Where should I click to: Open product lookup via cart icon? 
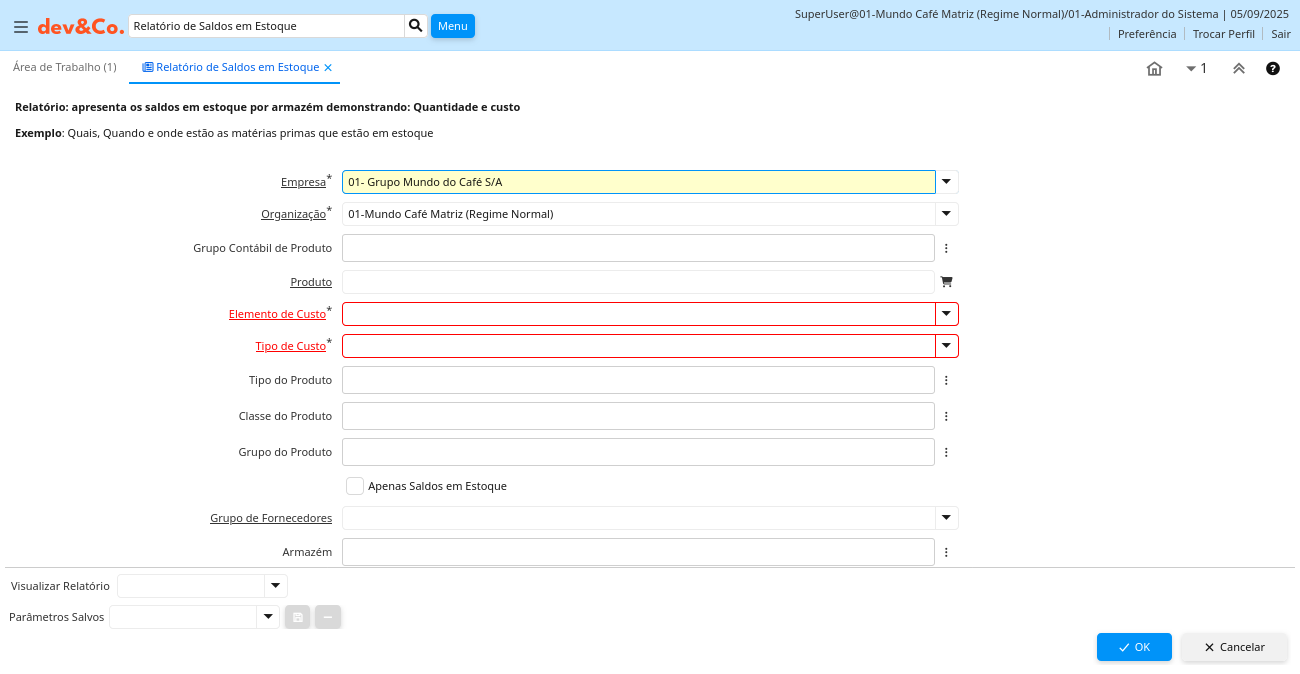pos(946,282)
